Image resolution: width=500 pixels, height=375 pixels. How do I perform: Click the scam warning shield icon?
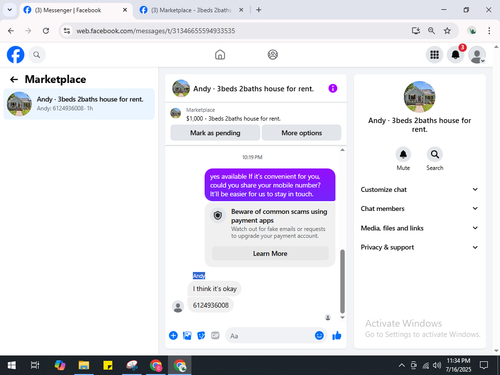[218, 215]
